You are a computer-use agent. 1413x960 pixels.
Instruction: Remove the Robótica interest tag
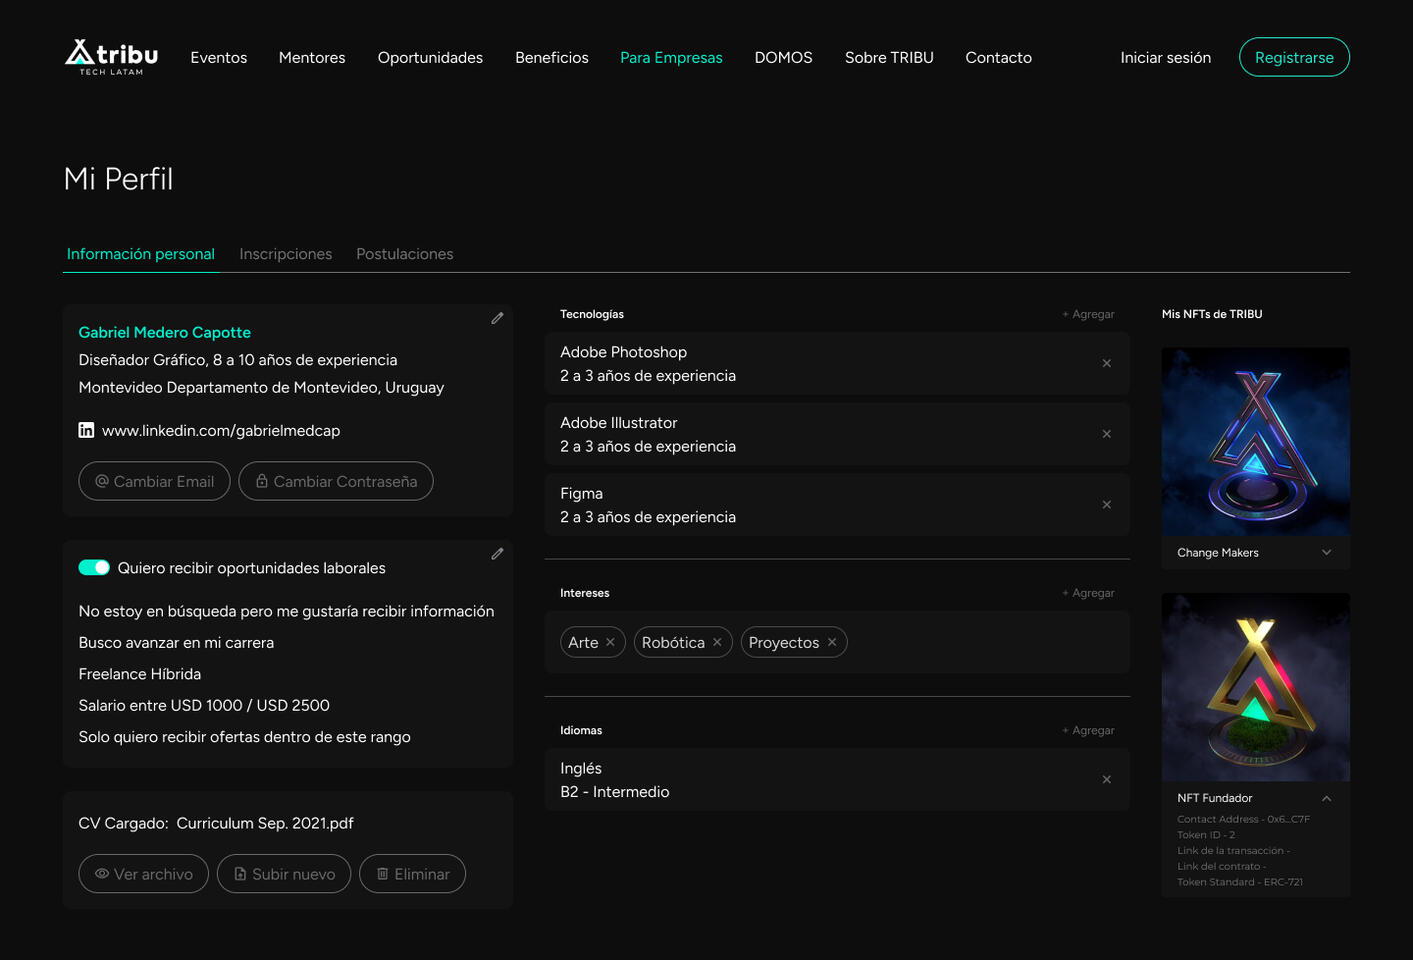coord(717,642)
